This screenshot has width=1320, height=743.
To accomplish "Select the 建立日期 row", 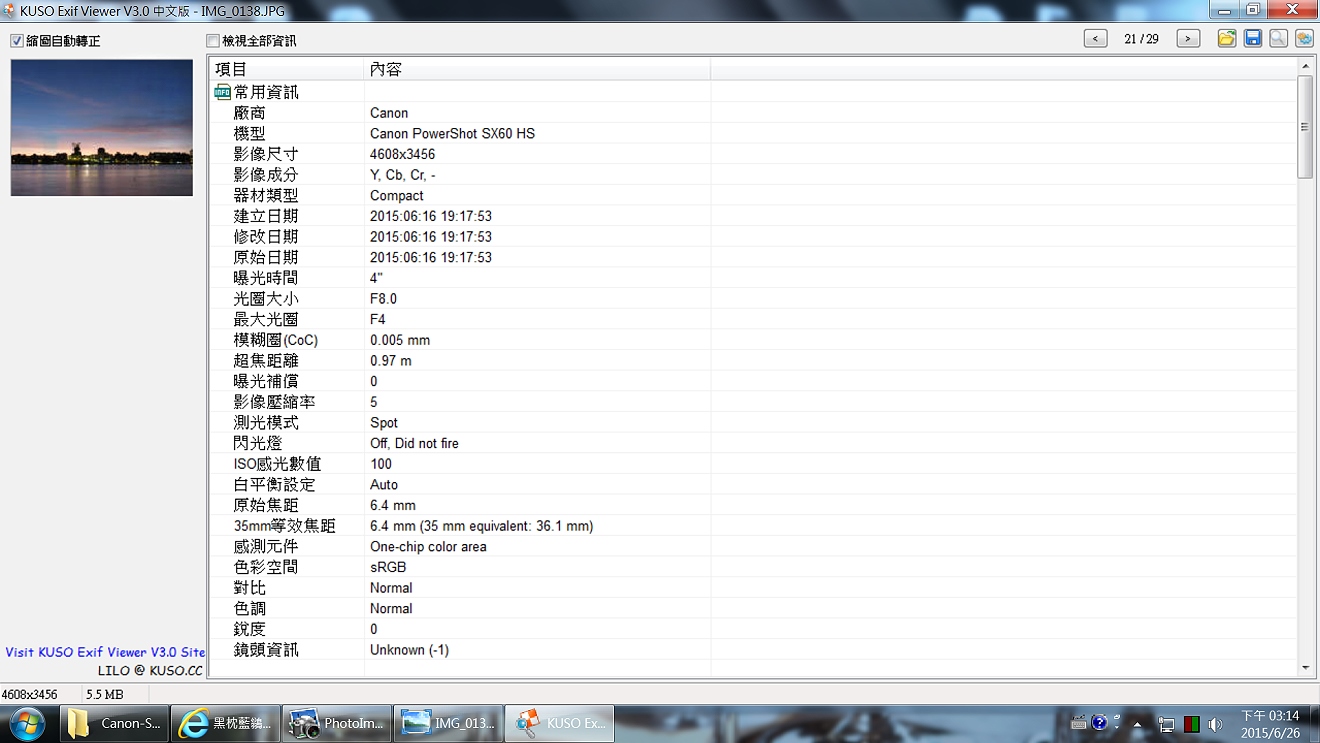I will (x=753, y=216).
